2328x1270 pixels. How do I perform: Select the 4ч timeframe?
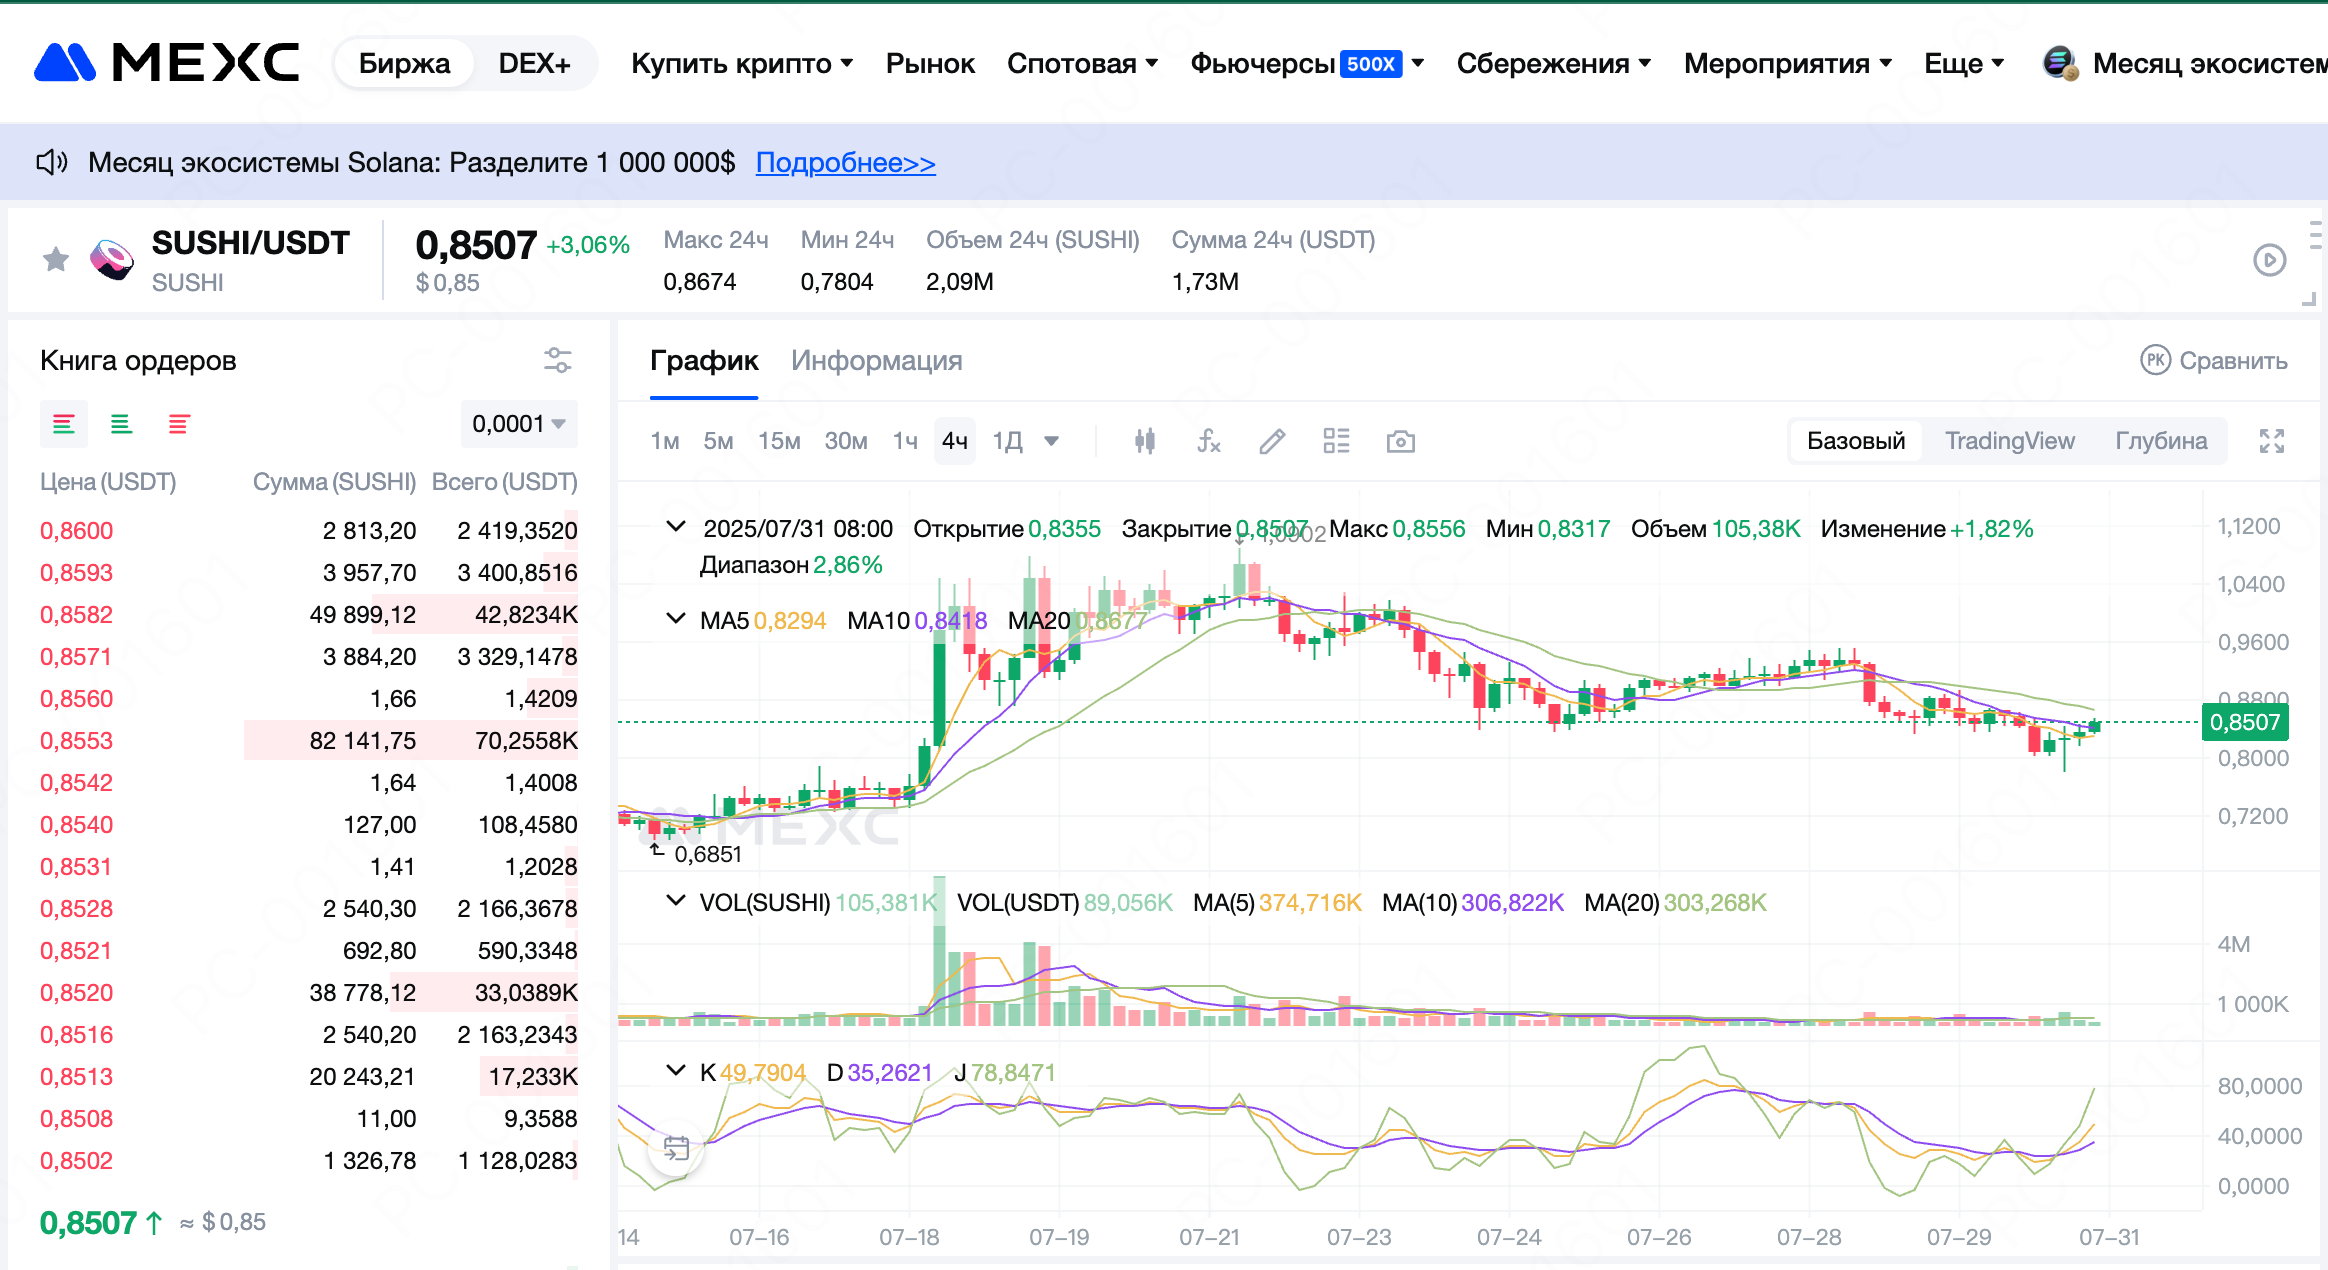click(955, 441)
